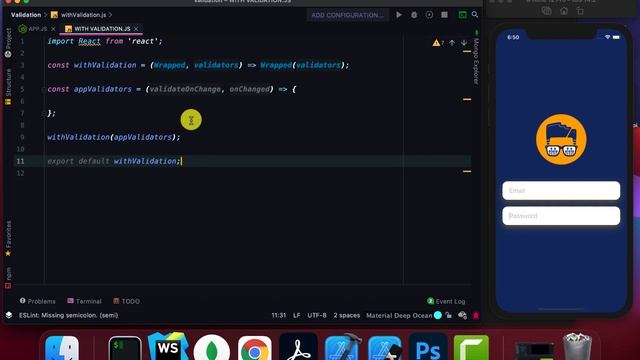Open the Project tool window

(8, 42)
